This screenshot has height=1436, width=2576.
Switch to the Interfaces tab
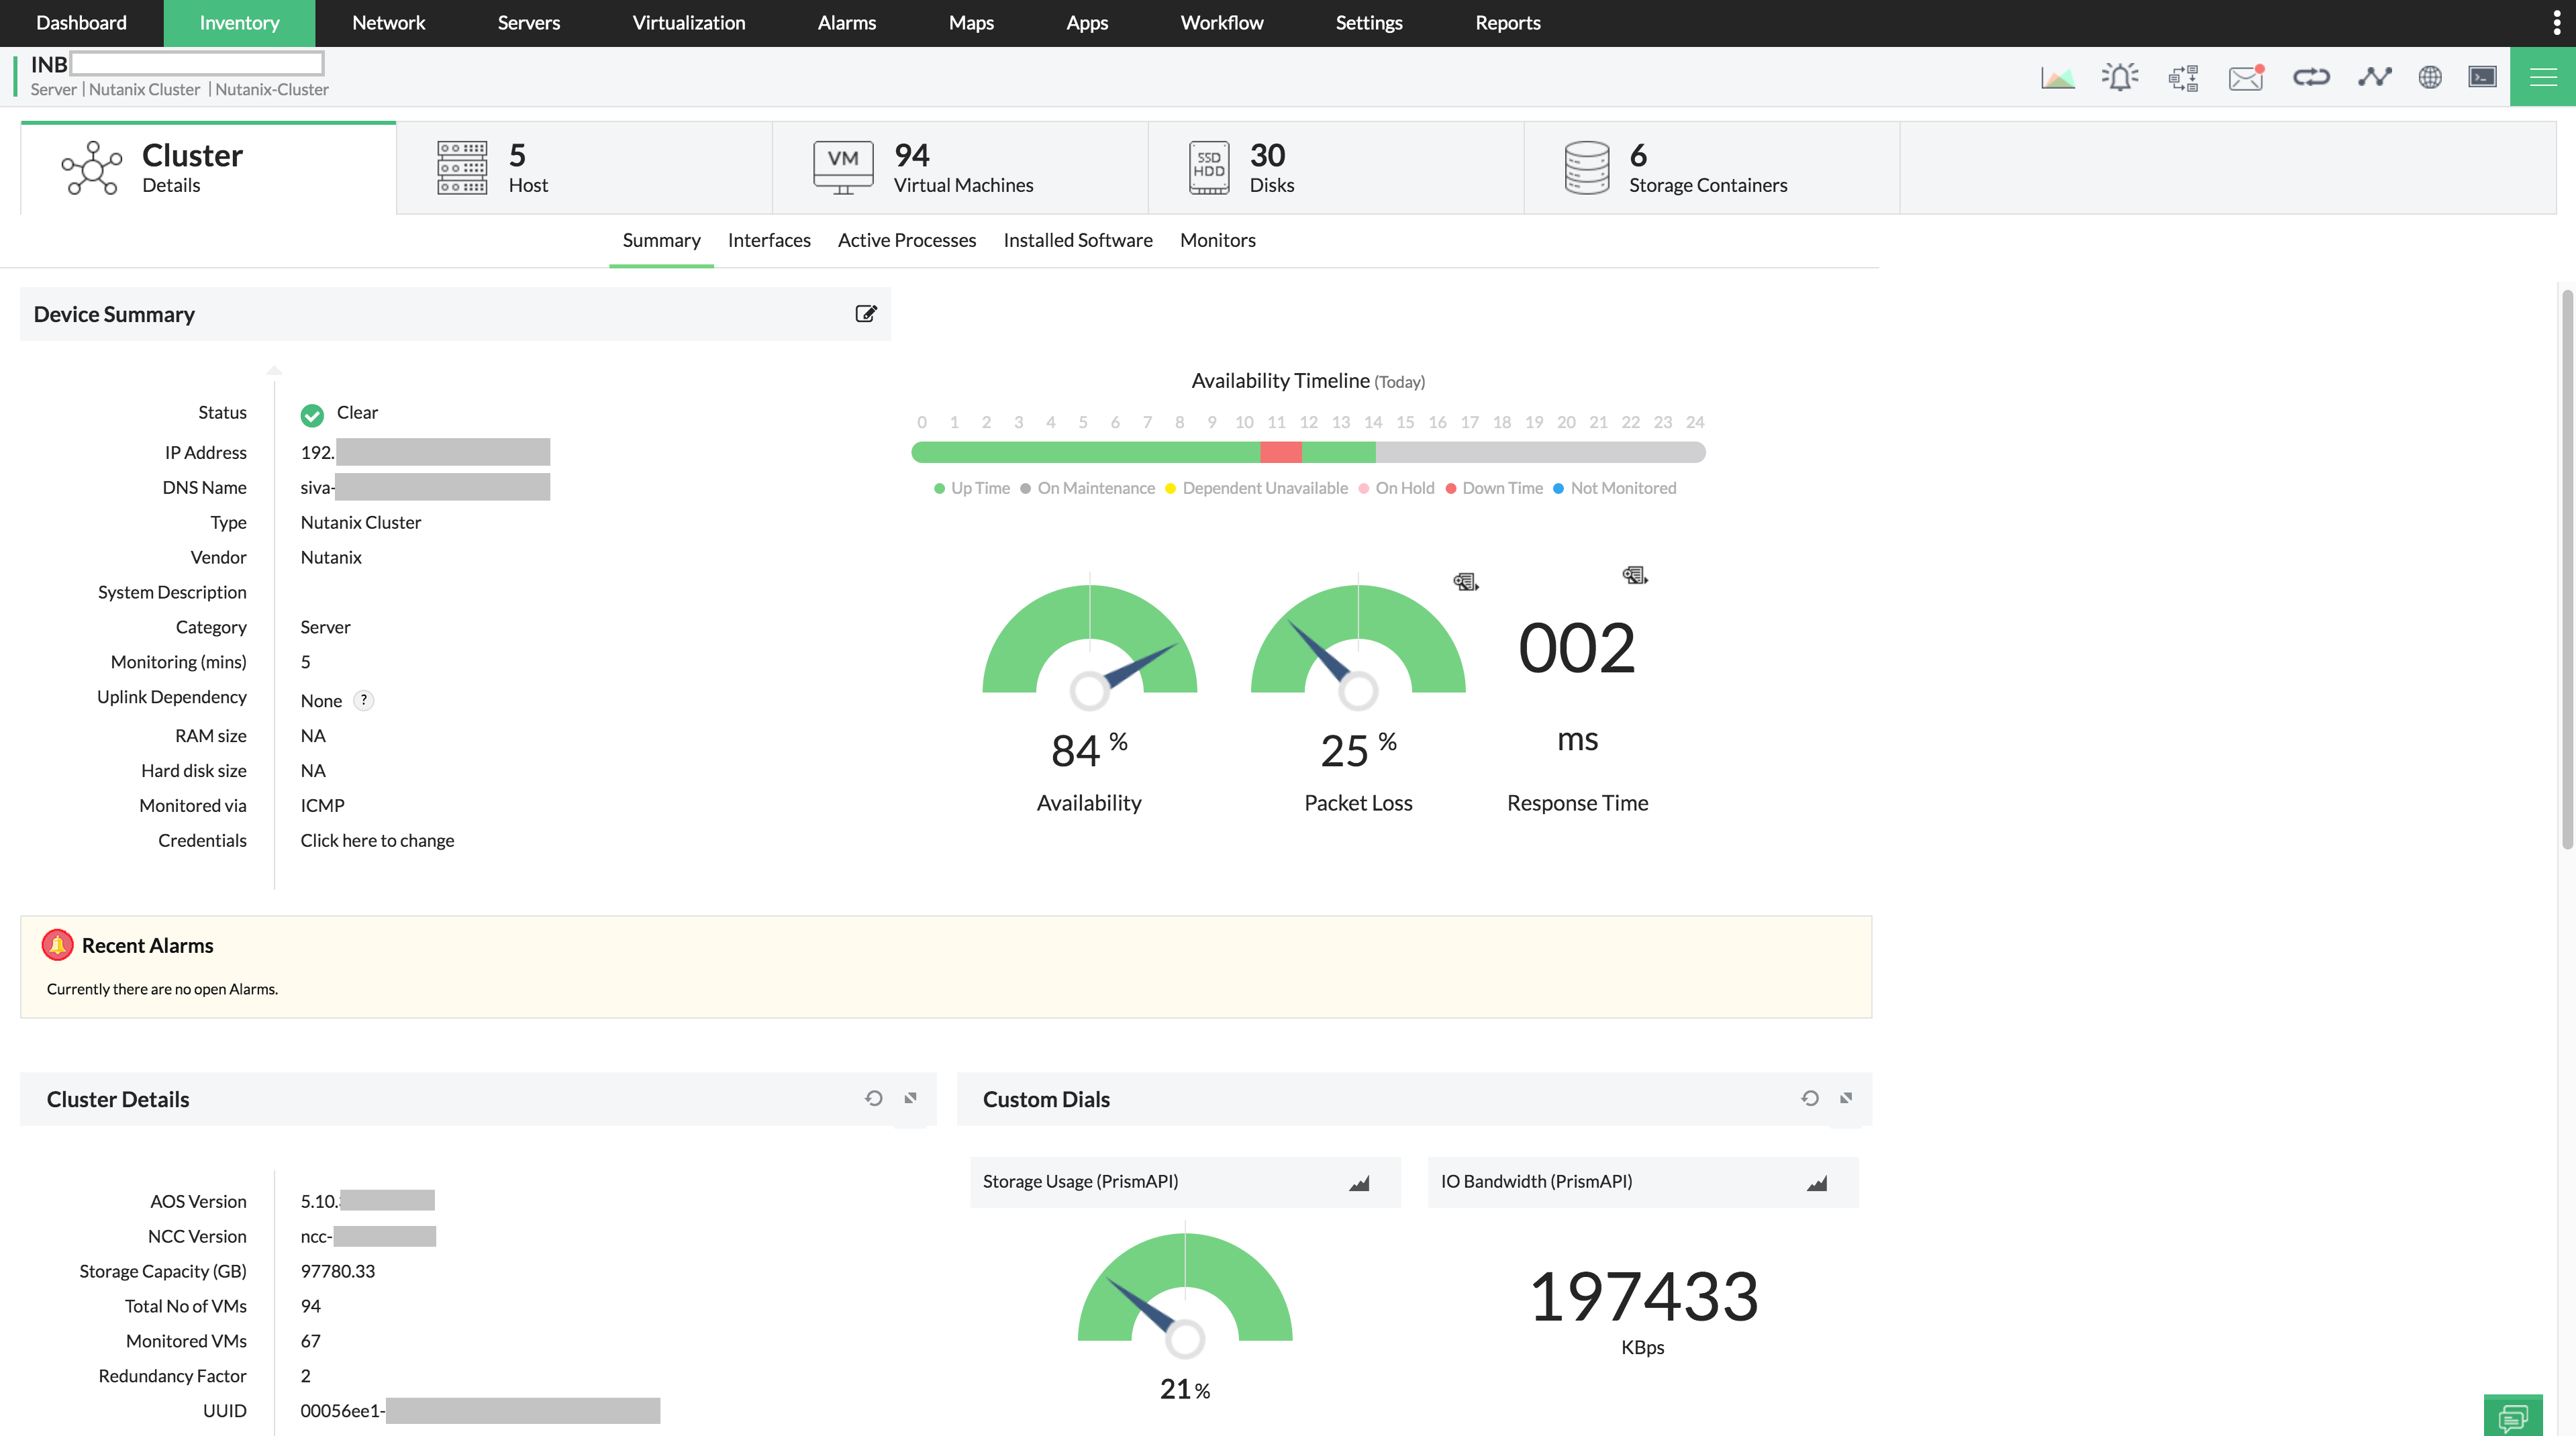769,239
